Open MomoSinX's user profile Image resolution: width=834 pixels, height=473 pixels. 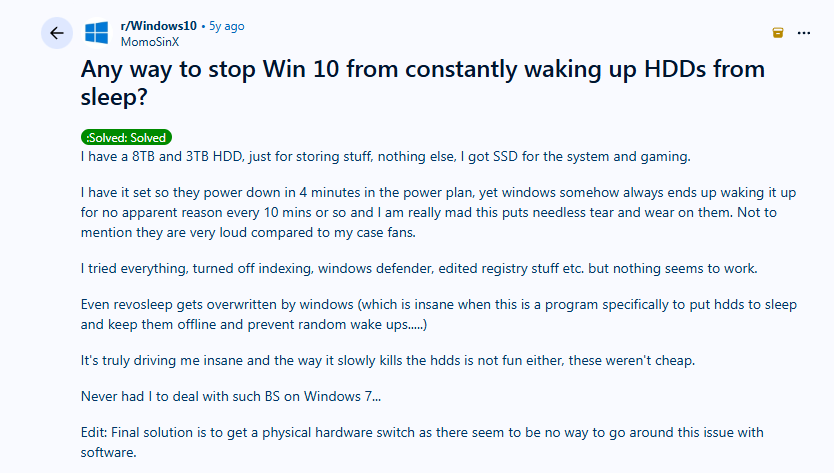[x=149, y=41]
